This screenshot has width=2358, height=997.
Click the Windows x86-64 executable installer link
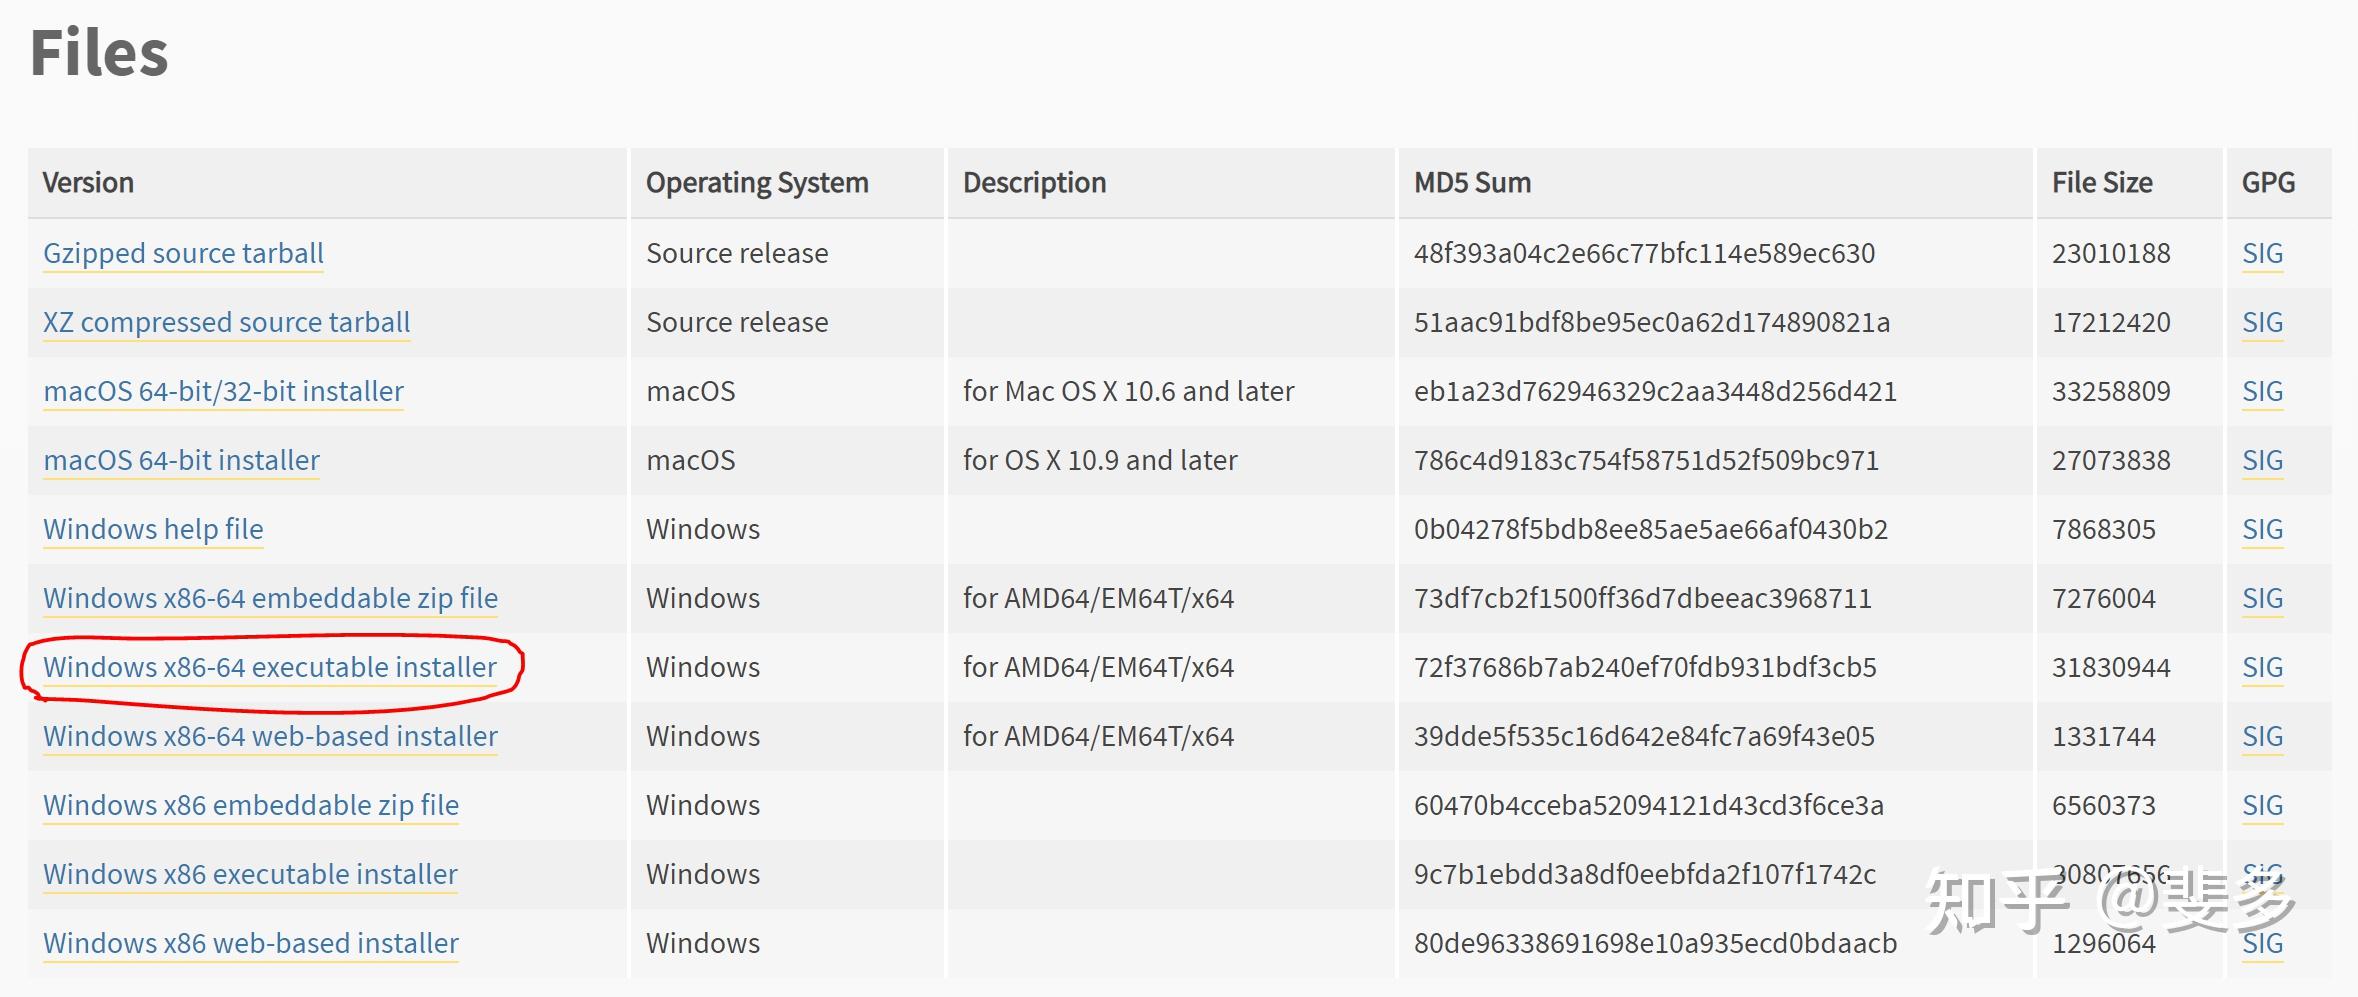(270, 668)
